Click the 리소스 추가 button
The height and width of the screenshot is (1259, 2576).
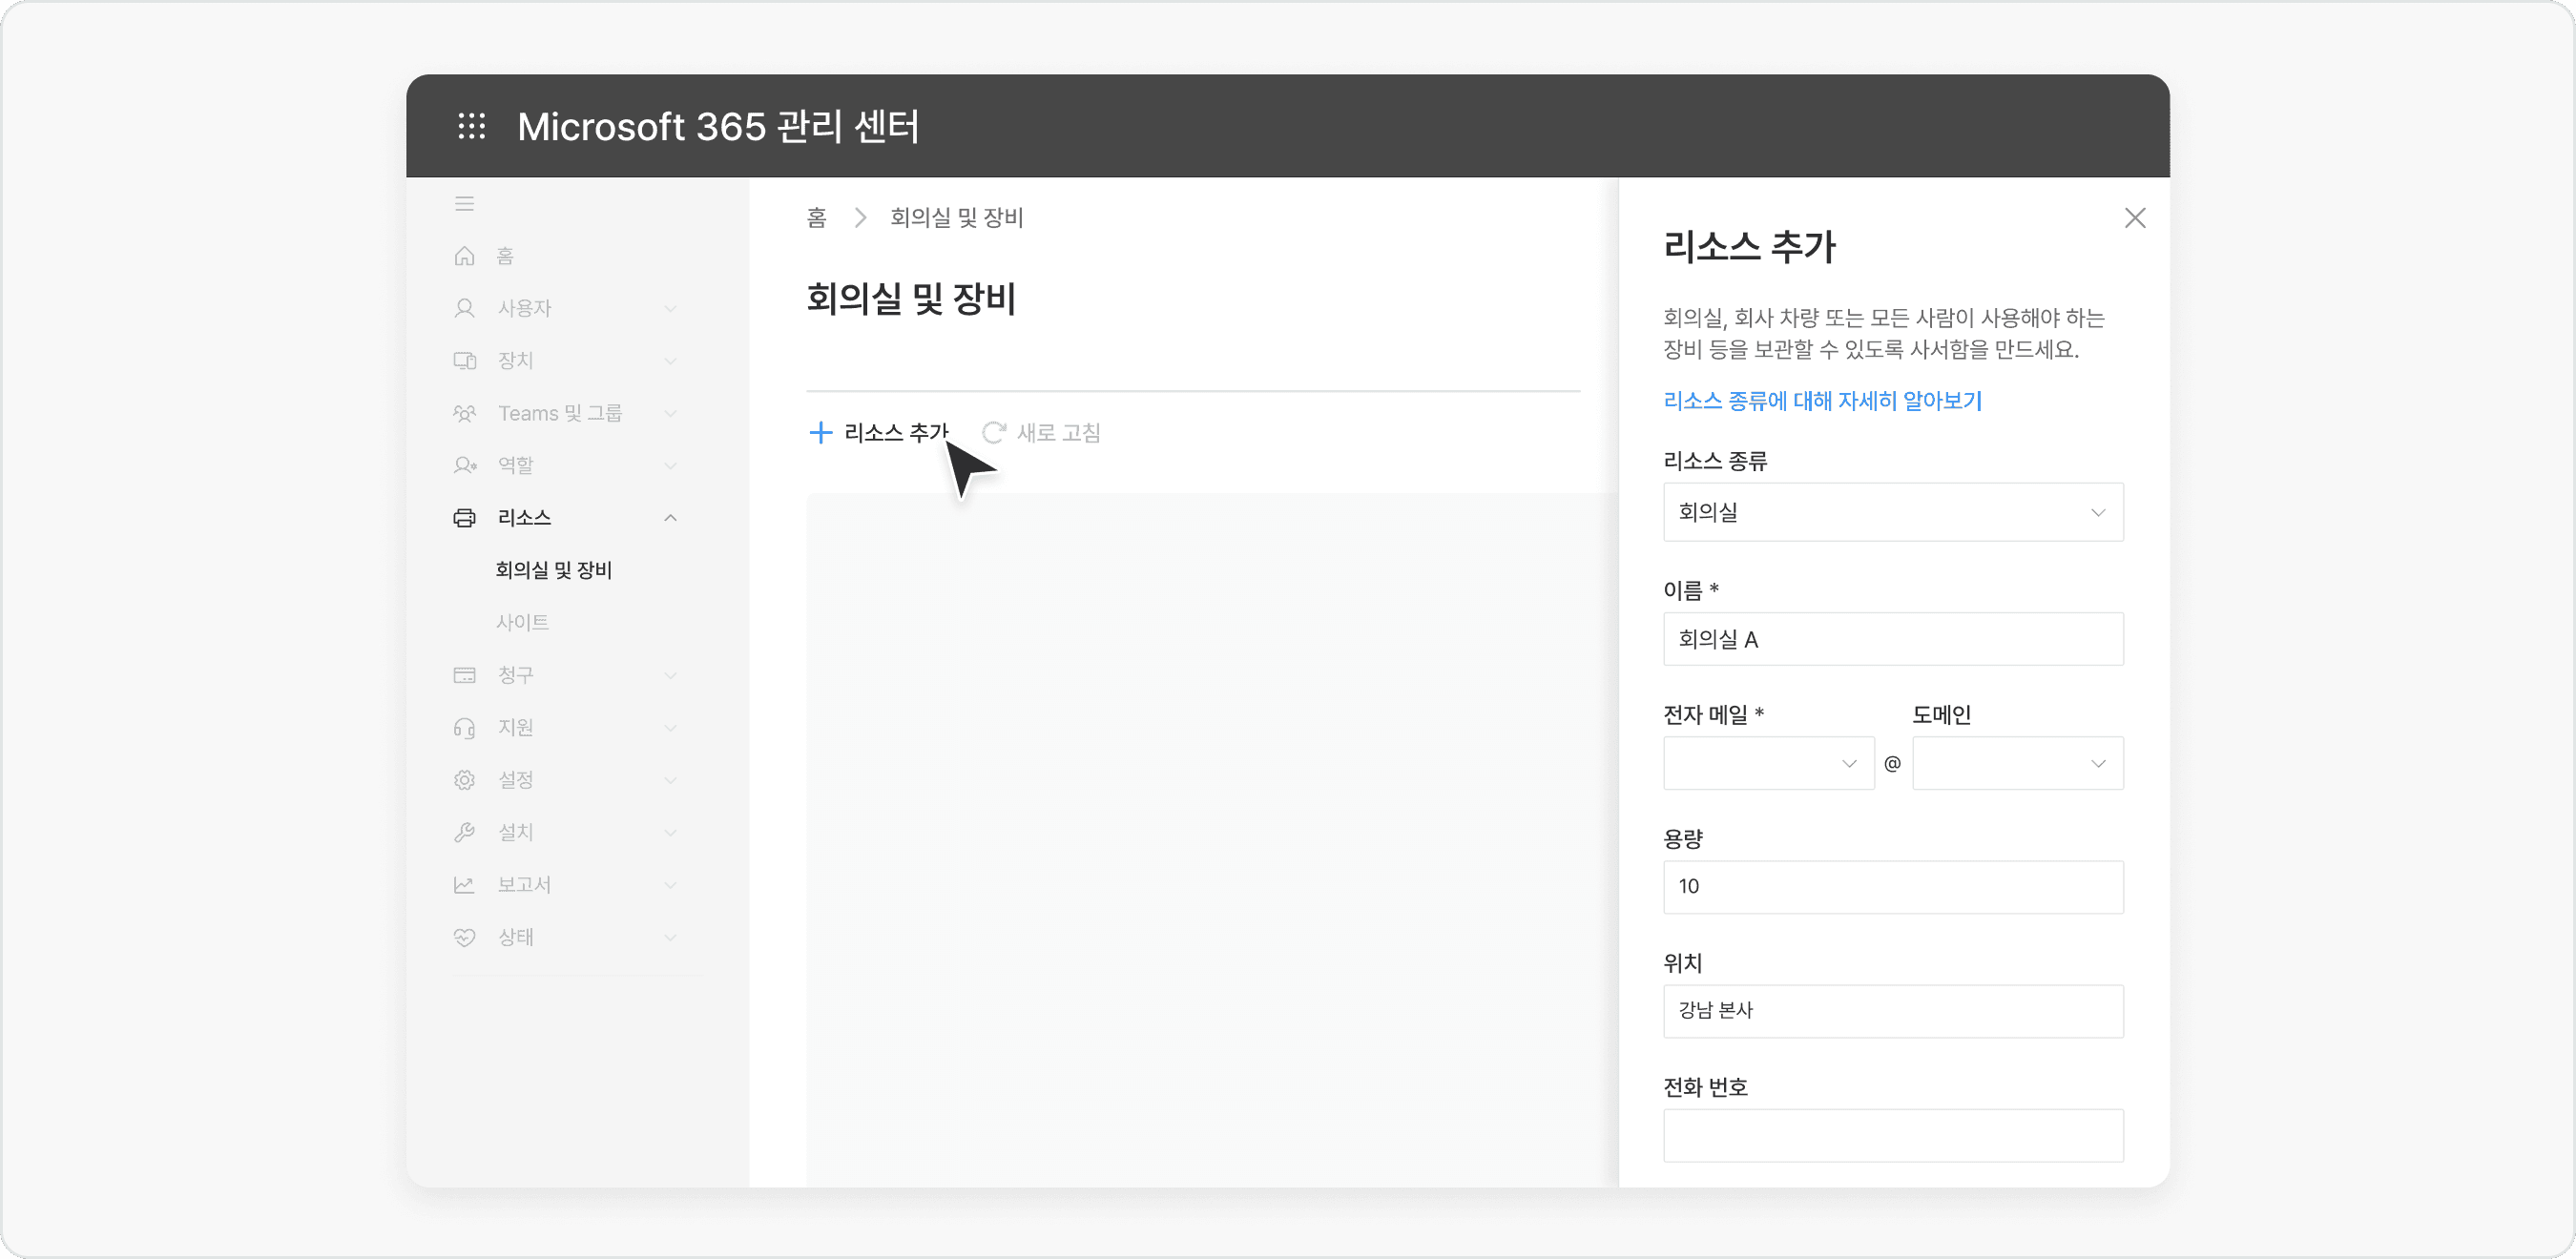(878, 432)
